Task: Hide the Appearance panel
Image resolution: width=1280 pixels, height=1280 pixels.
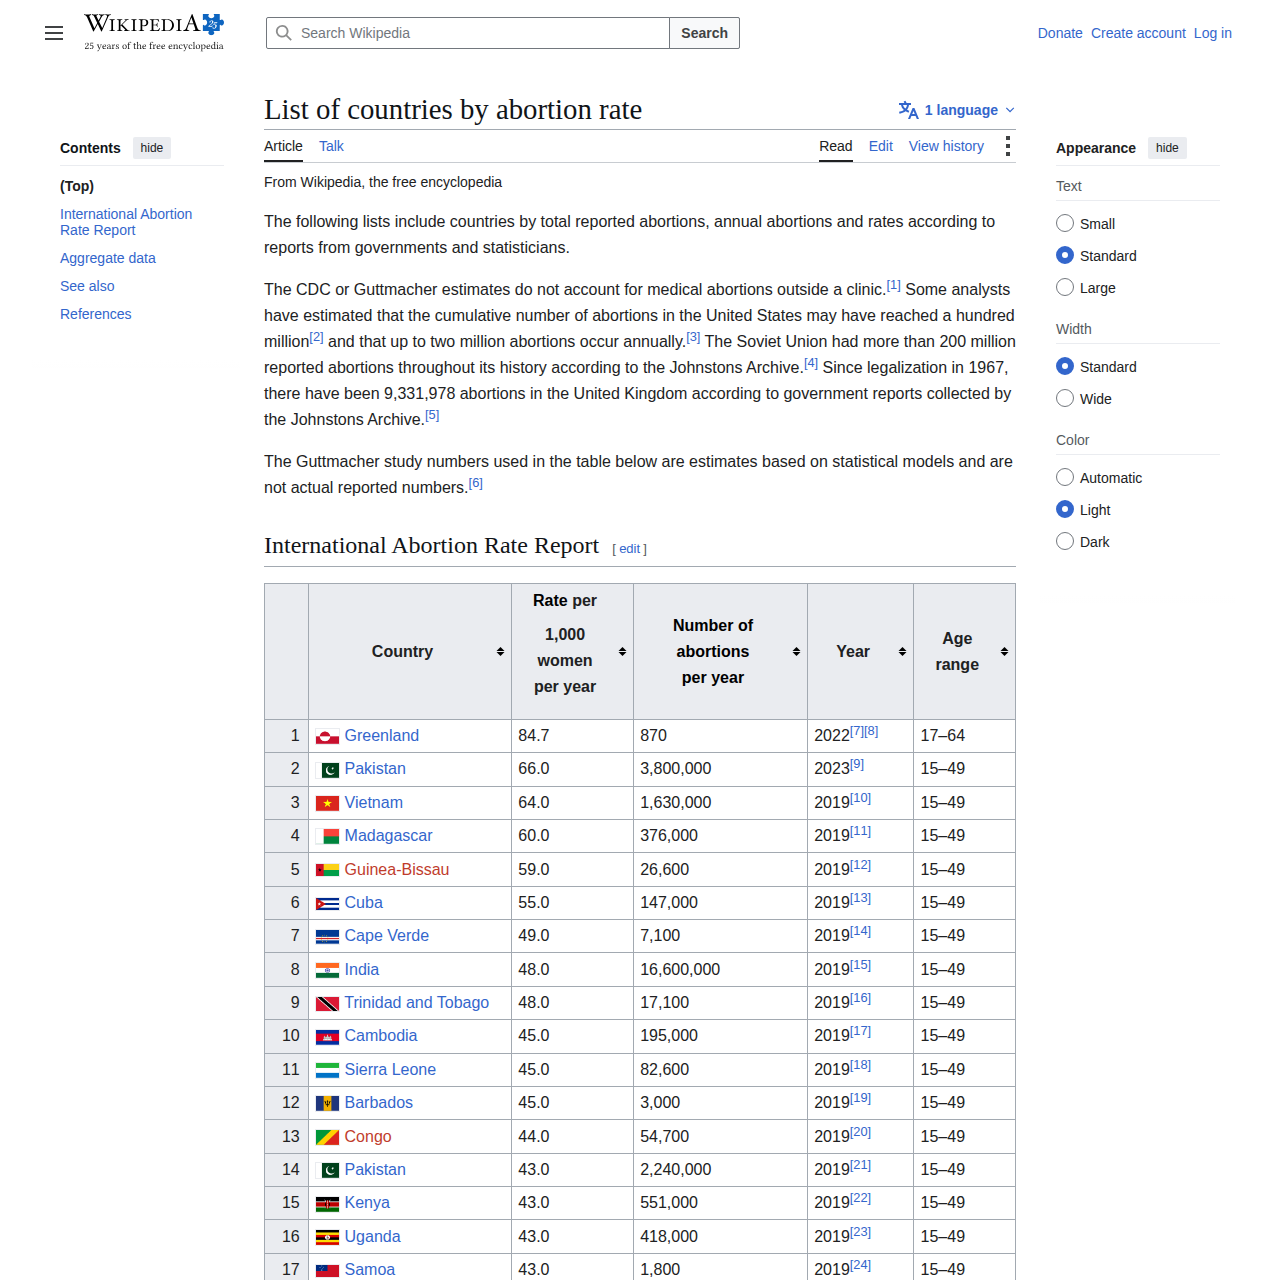Action: point(1167,148)
